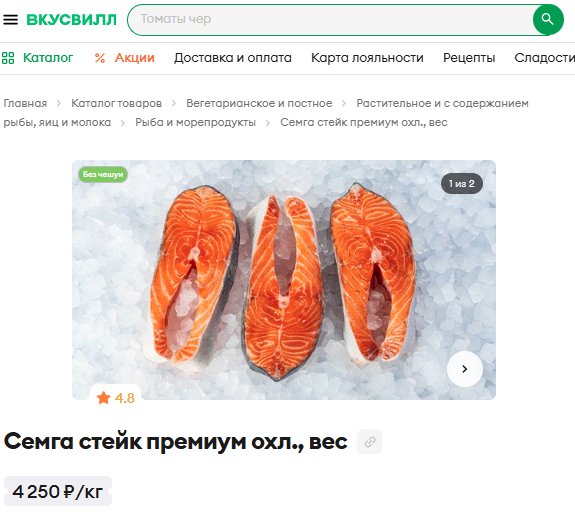Image resolution: width=575 pixels, height=512 pixels.
Task: Click the orange rating star
Action: (x=103, y=398)
